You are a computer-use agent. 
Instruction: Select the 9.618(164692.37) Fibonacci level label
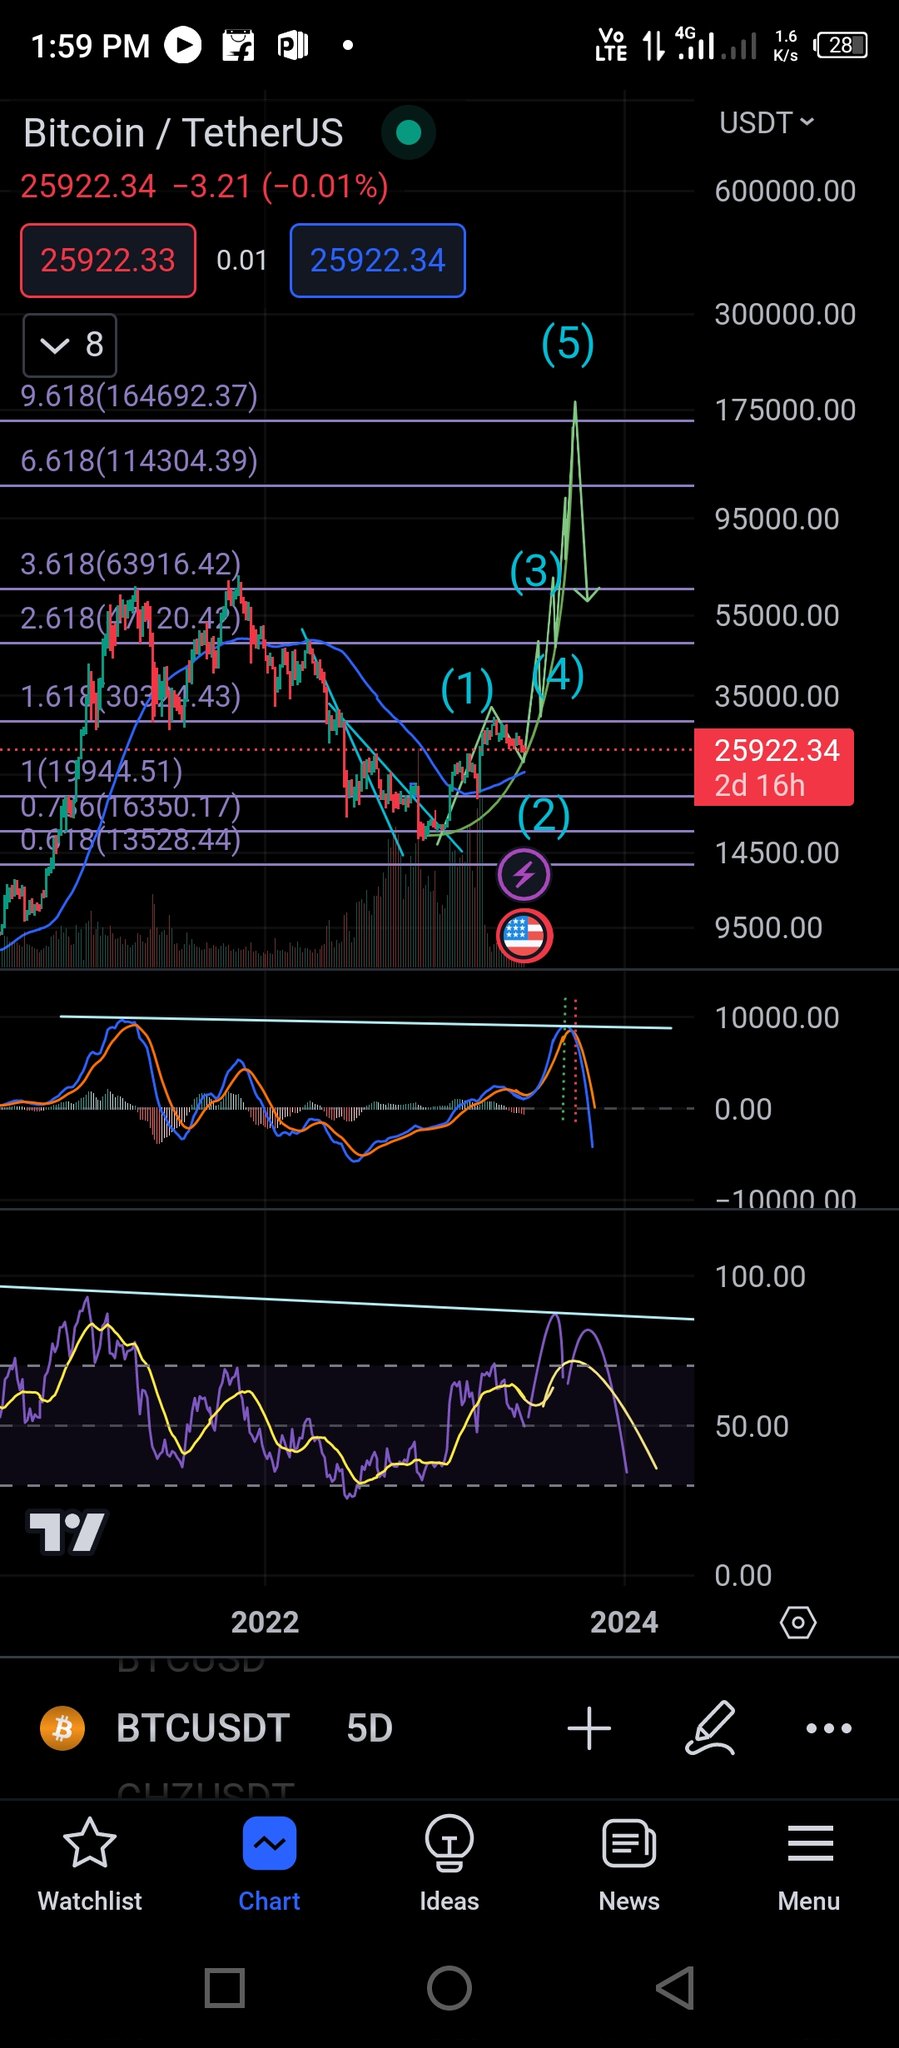tap(139, 396)
